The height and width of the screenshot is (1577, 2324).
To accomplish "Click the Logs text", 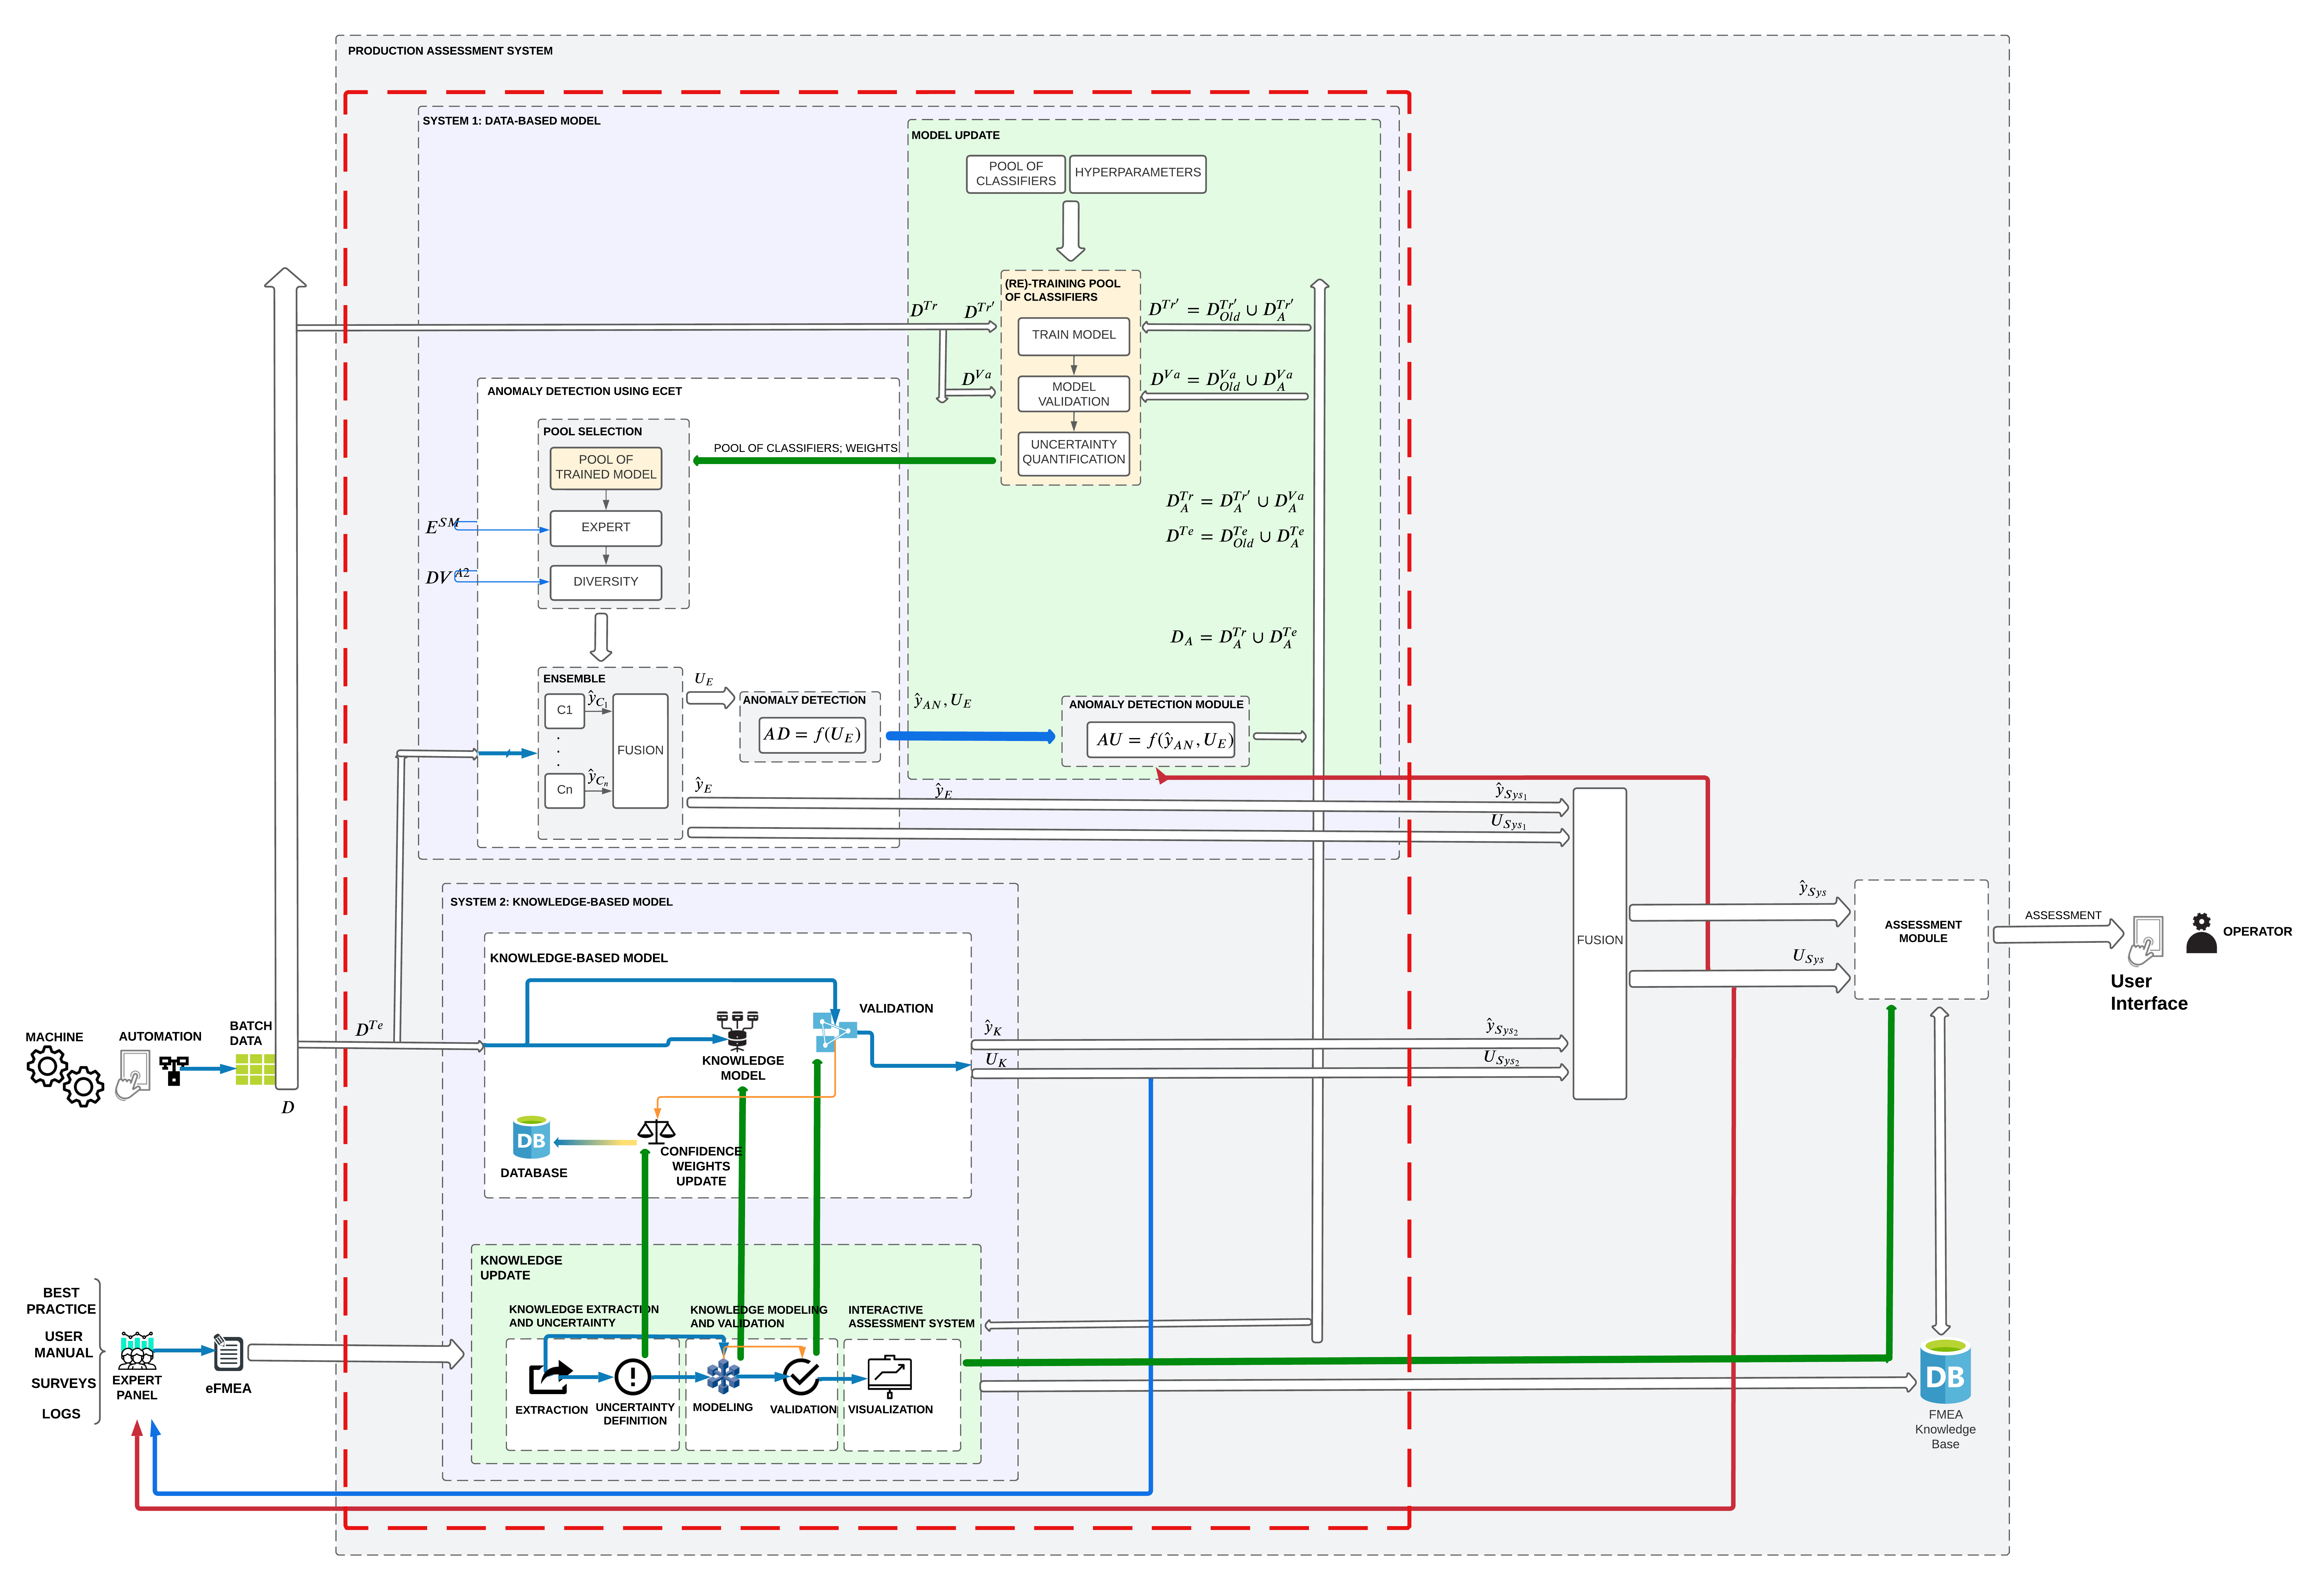I will click(x=61, y=1414).
